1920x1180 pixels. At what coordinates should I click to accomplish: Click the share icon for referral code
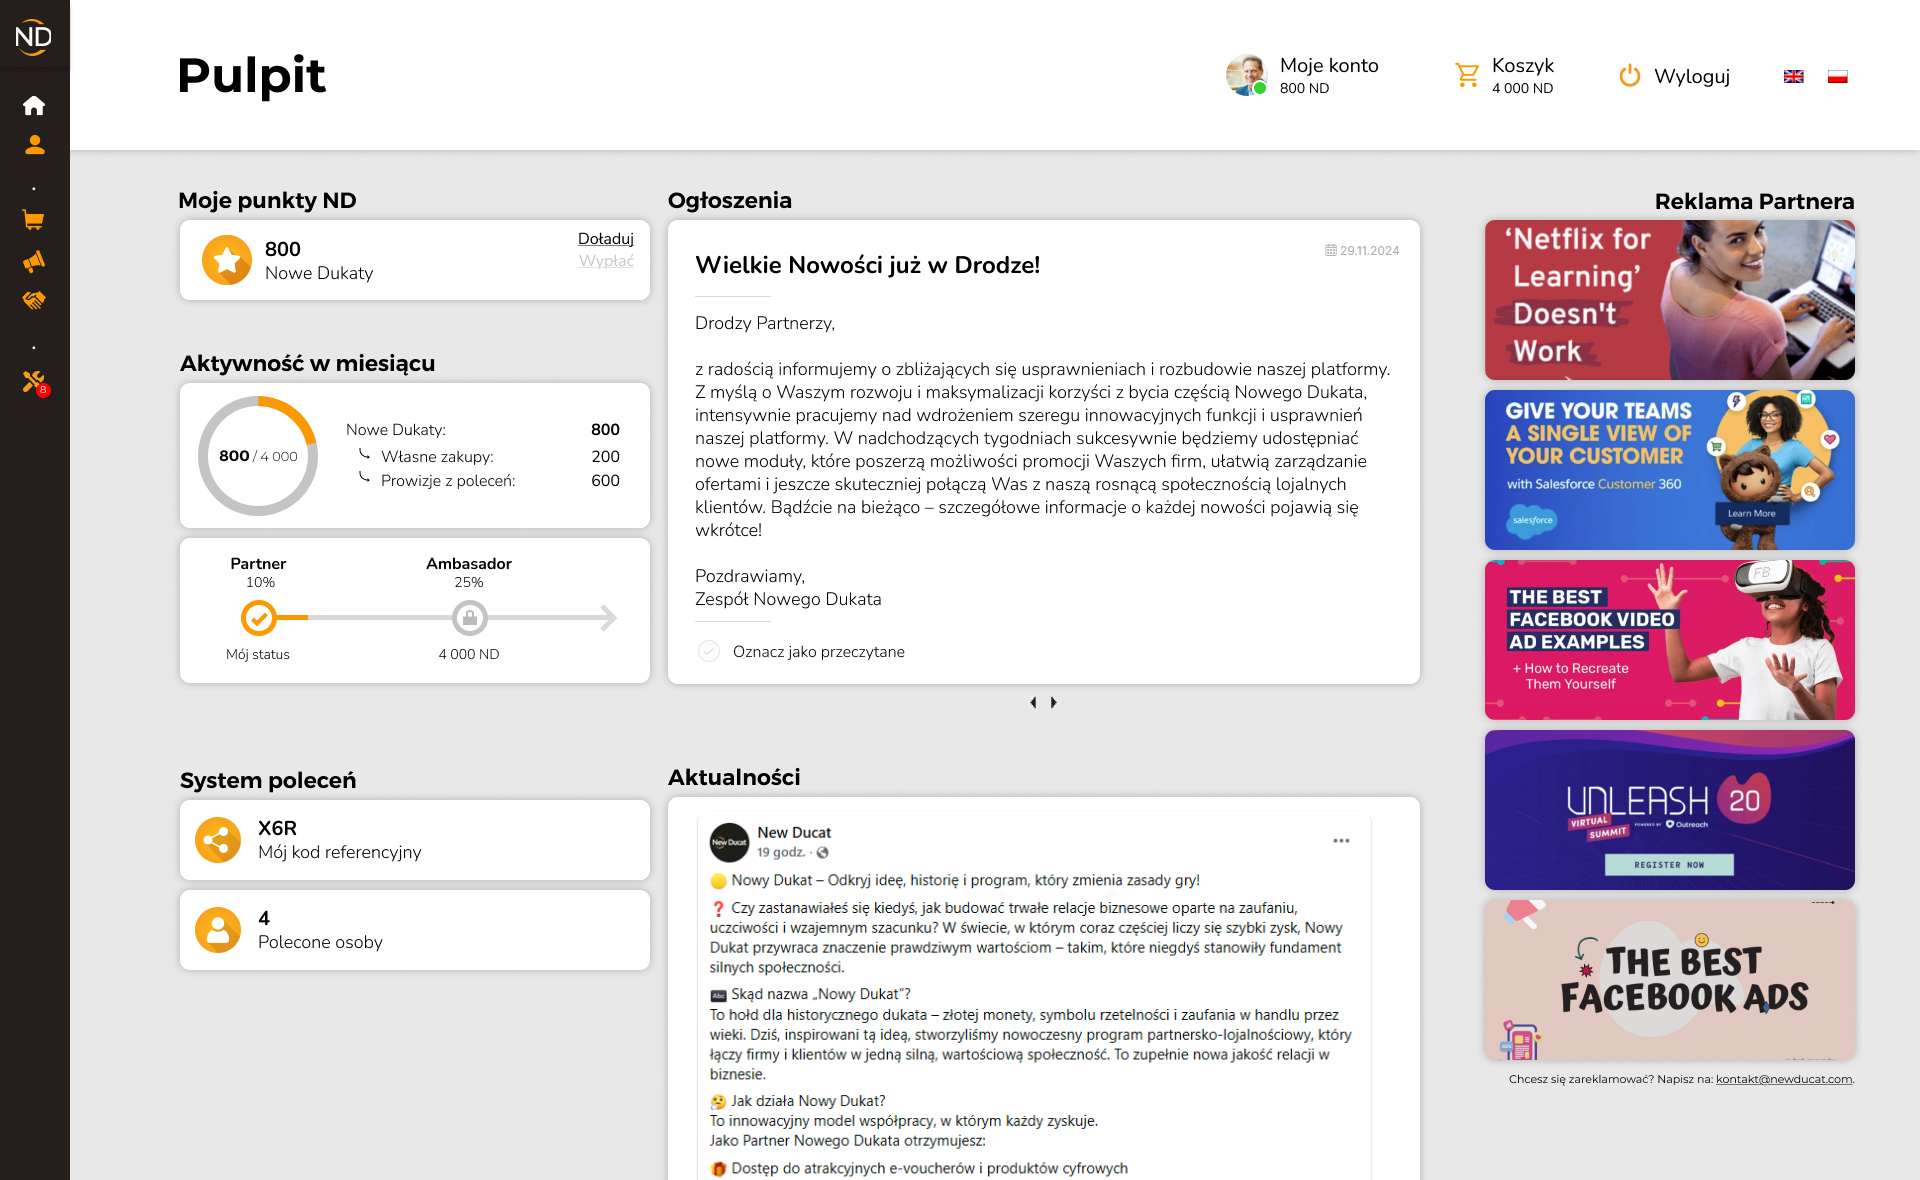tap(218, 840)
